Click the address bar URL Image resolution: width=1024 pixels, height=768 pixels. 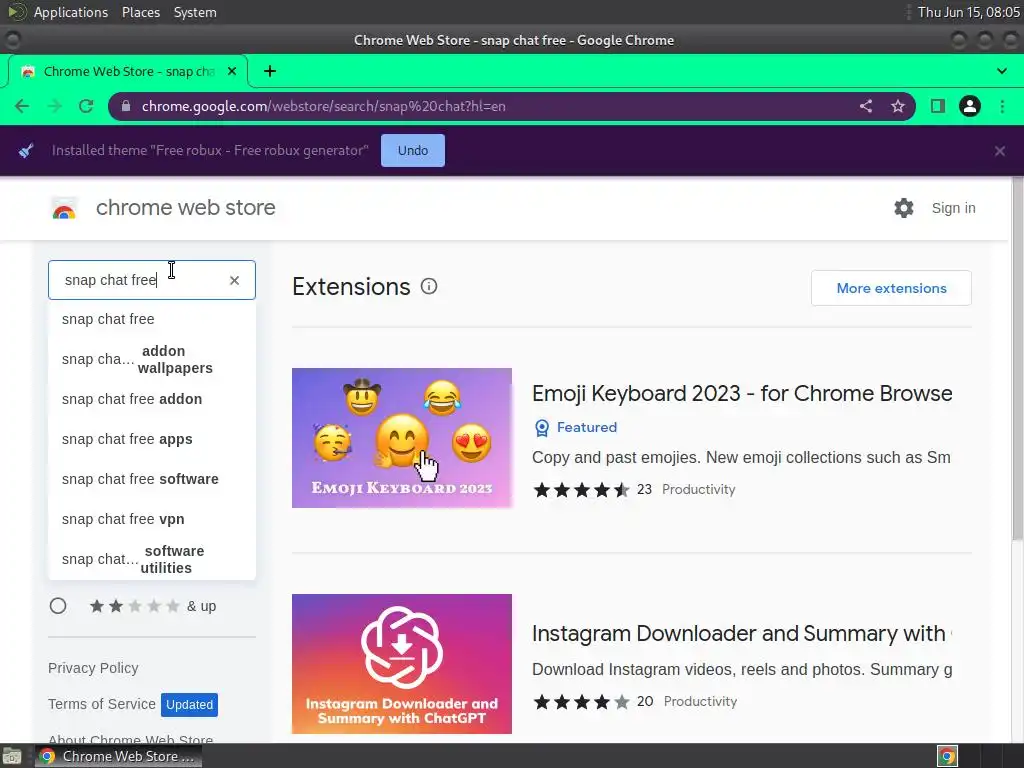coord(323,106)
